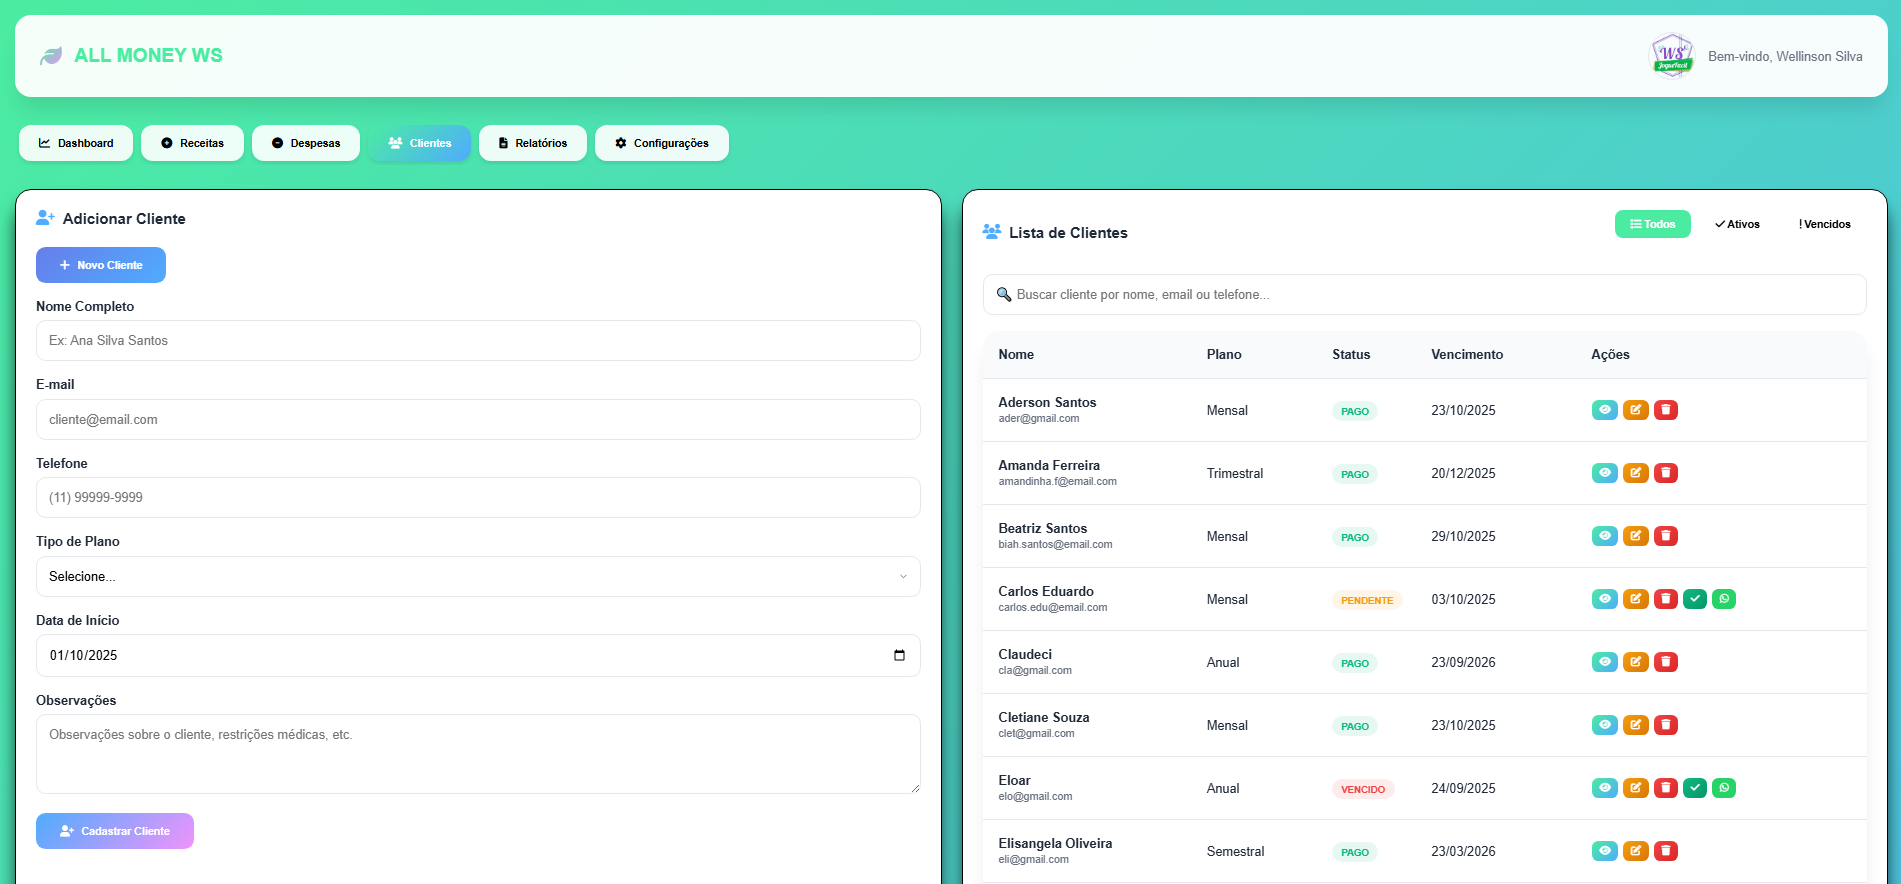View details of Elisangela Oliveira
Image resolution: width=1901 pixels, height=884 pixels.
(1604, 851)
